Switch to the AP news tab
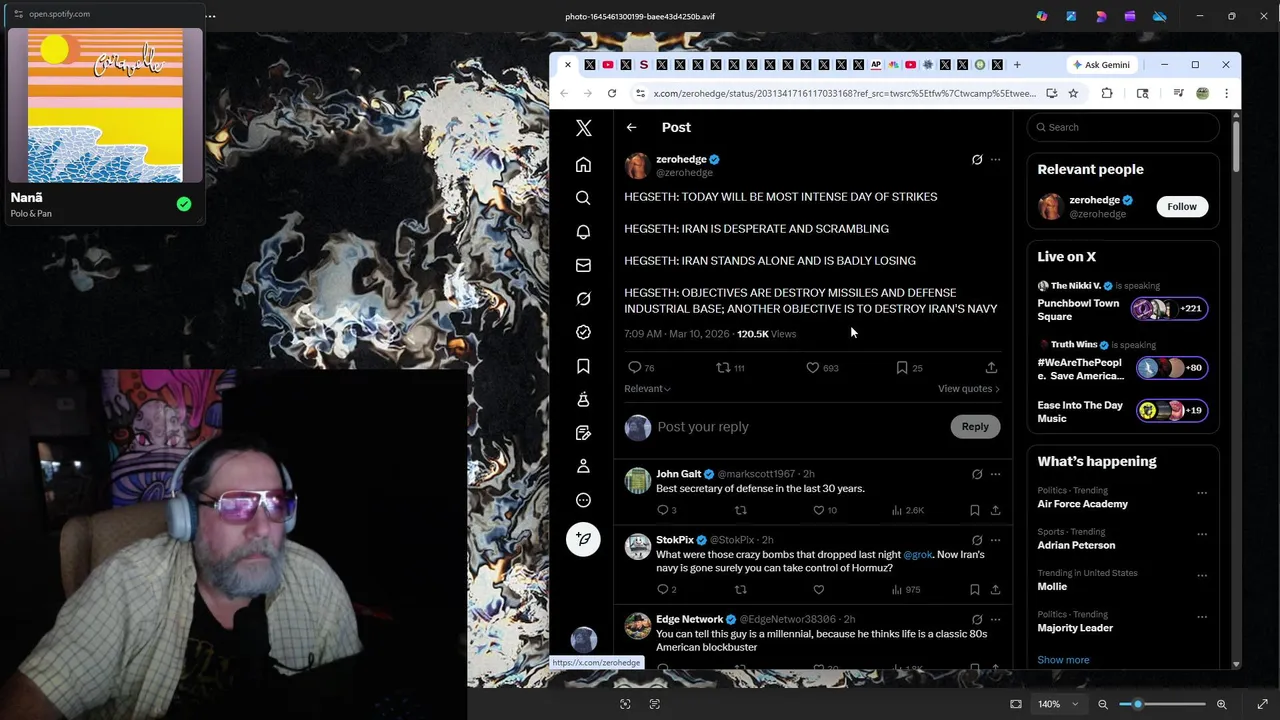The image size is (1280, 720). (876, 65)
